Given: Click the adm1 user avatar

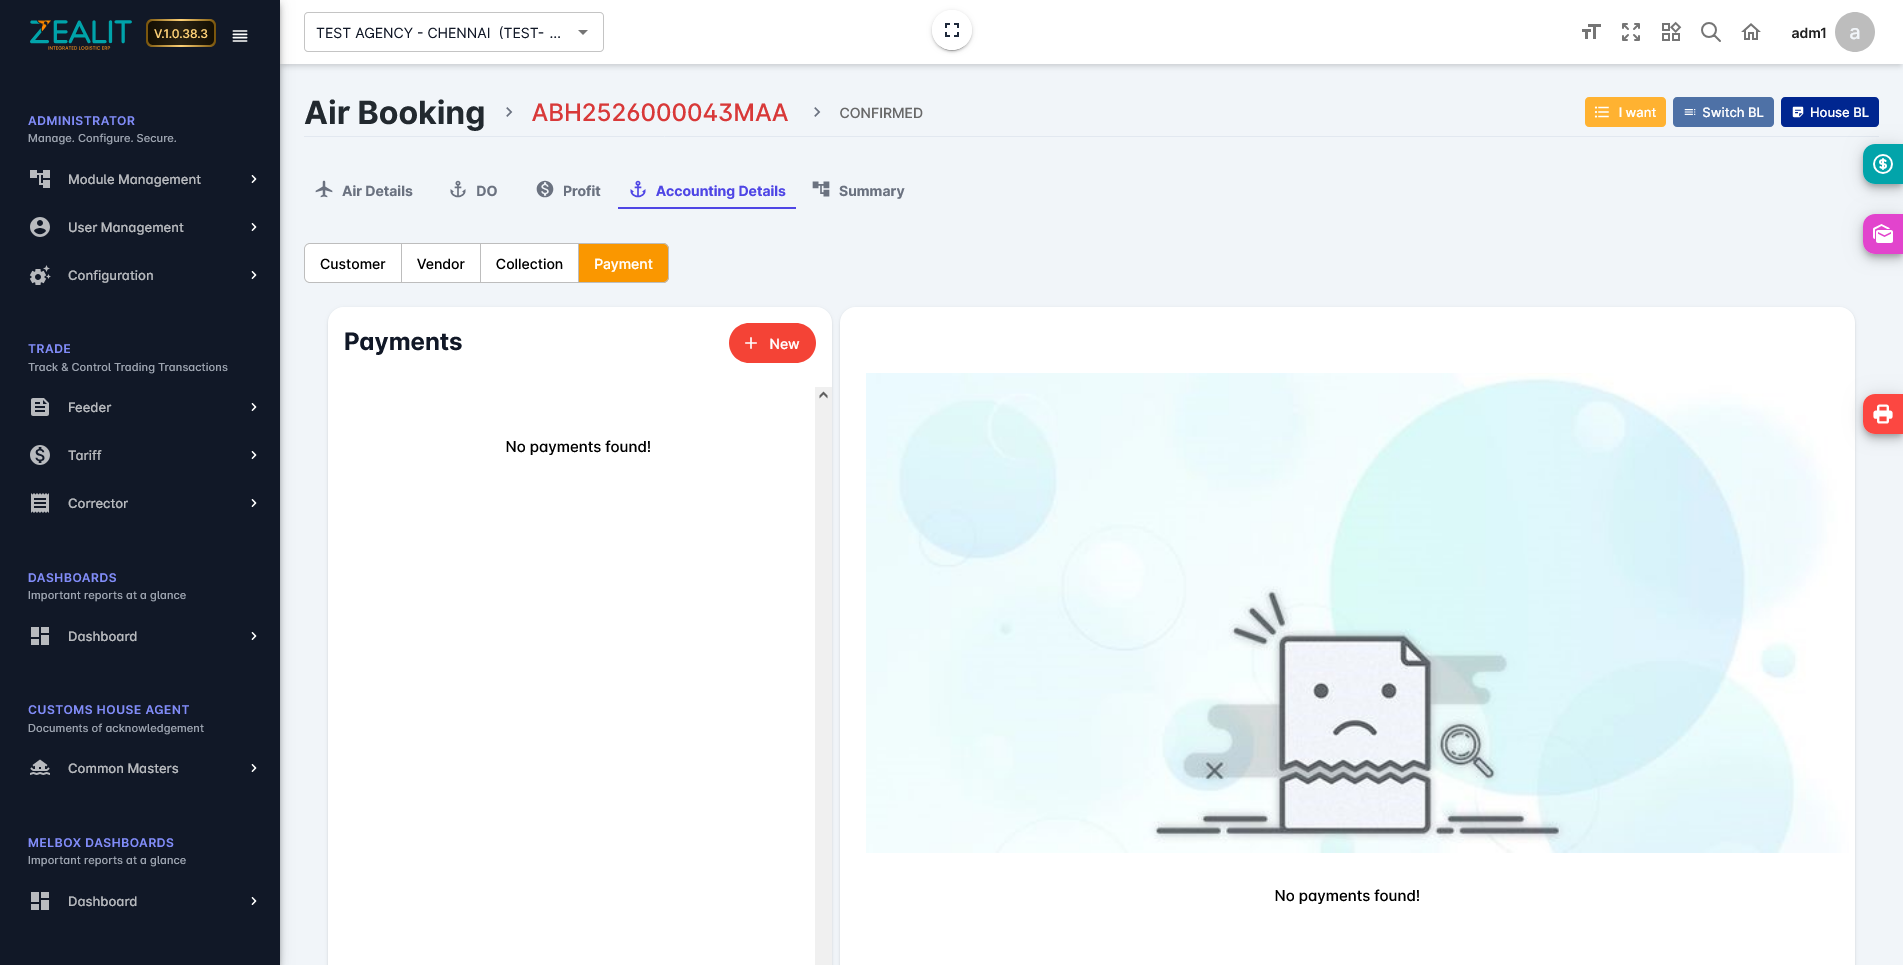Looking at the screenshot, I should click(x=1854, y=33).
